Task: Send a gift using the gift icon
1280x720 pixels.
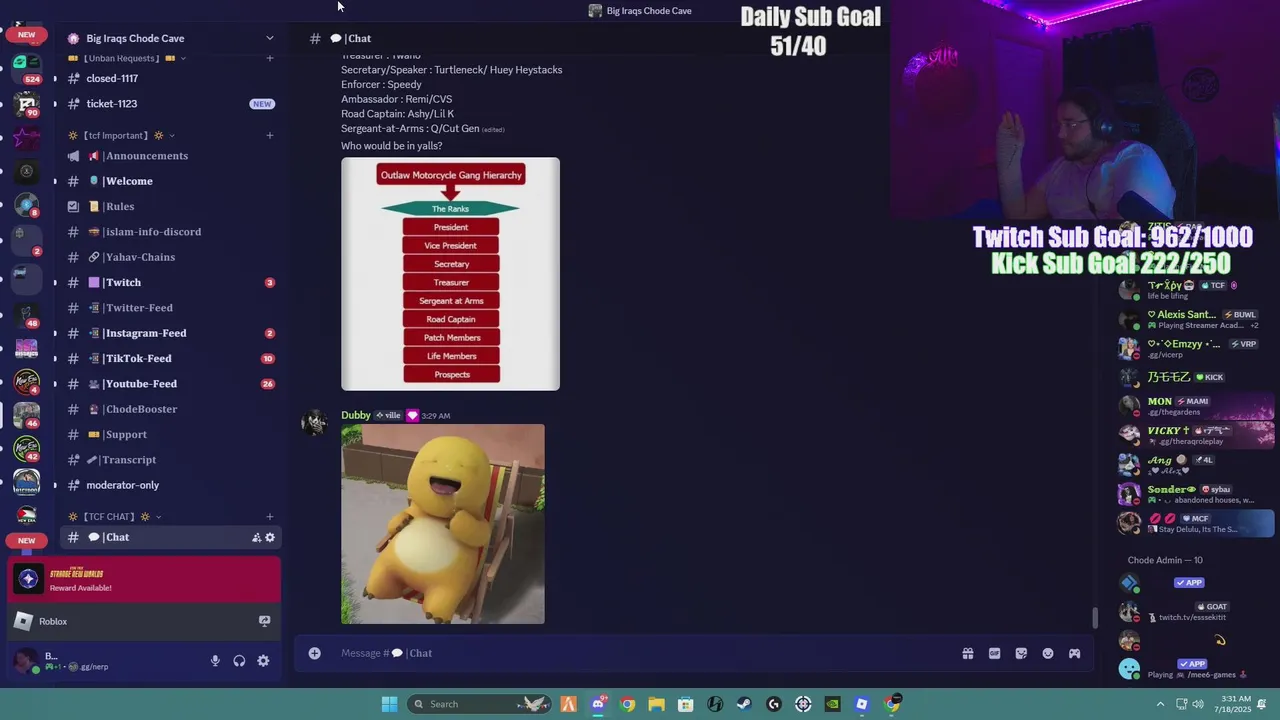Action: (968, 653)
